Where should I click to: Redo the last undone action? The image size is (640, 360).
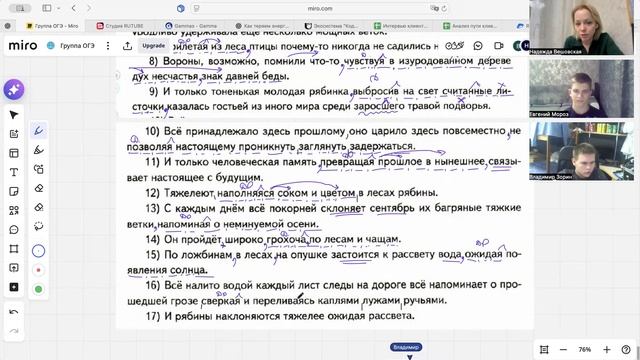13,331
